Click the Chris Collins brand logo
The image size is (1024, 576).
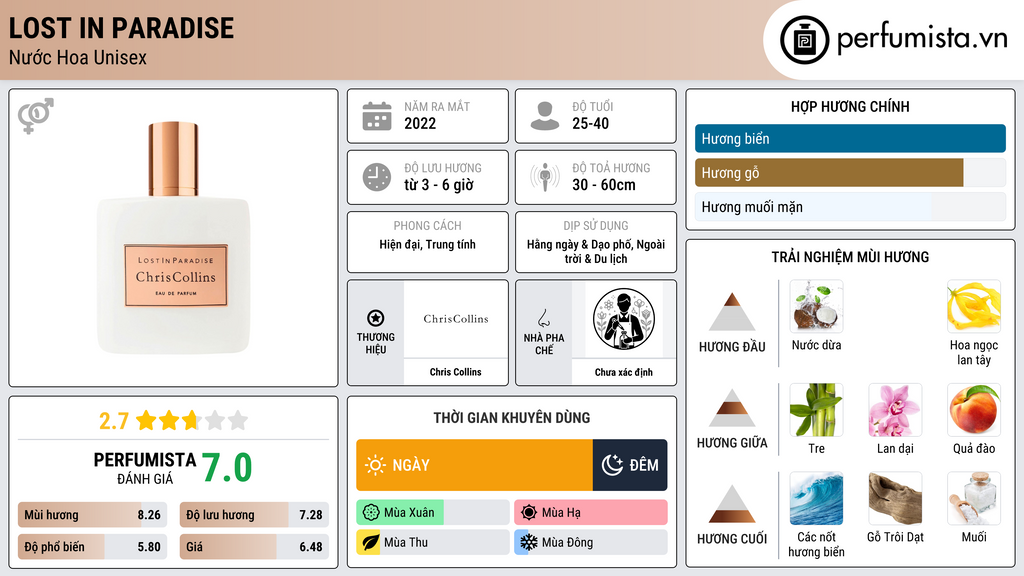tap(456, 319)
